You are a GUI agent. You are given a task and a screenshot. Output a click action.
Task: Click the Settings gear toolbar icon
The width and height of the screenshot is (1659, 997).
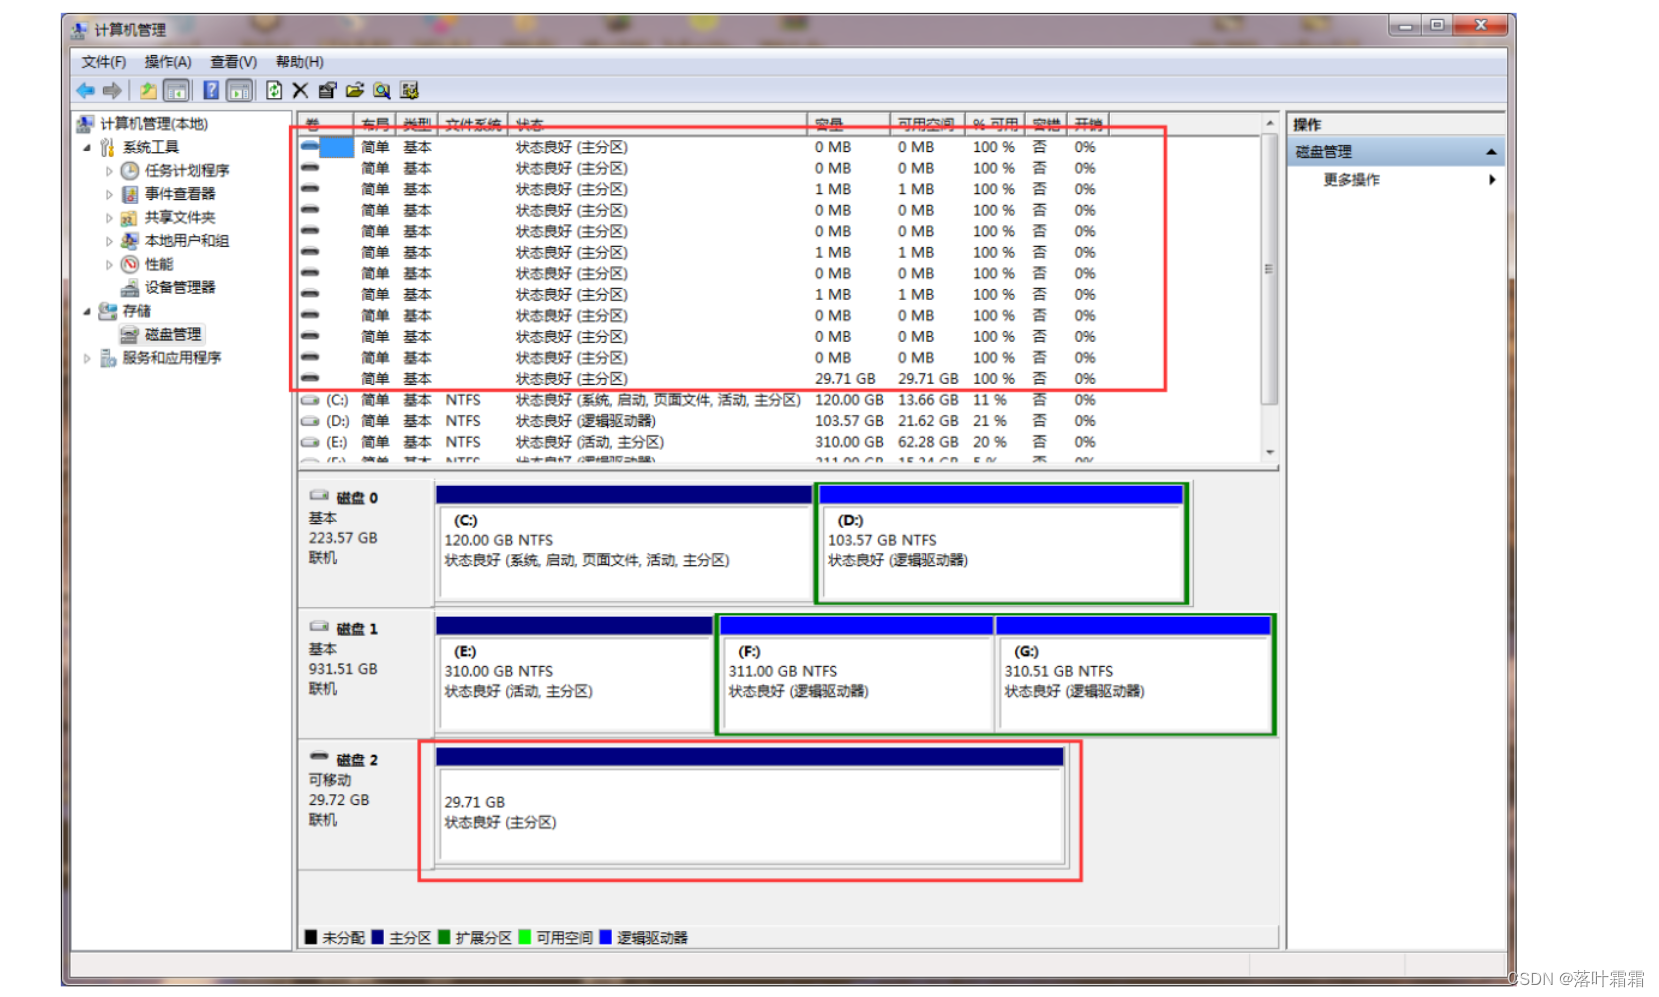(x=409, y=91)
